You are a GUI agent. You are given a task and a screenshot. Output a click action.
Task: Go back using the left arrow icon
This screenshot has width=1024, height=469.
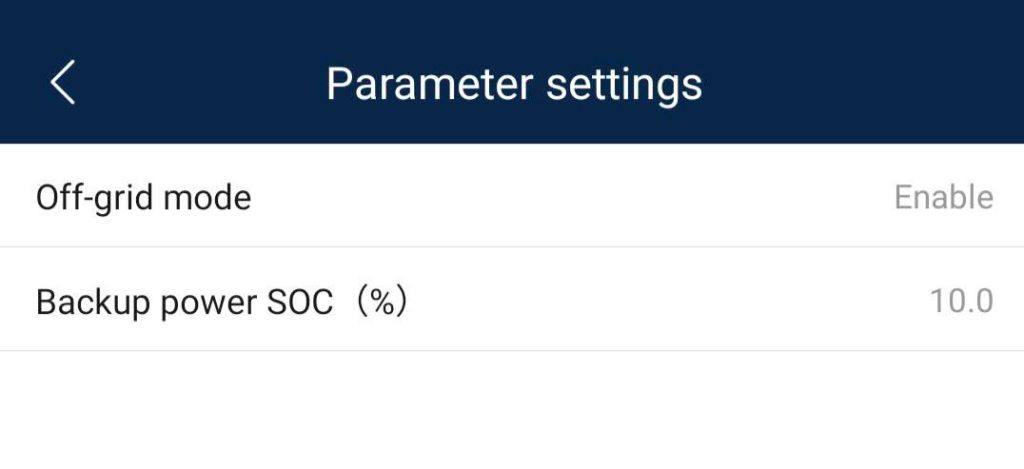click(63, 82)
